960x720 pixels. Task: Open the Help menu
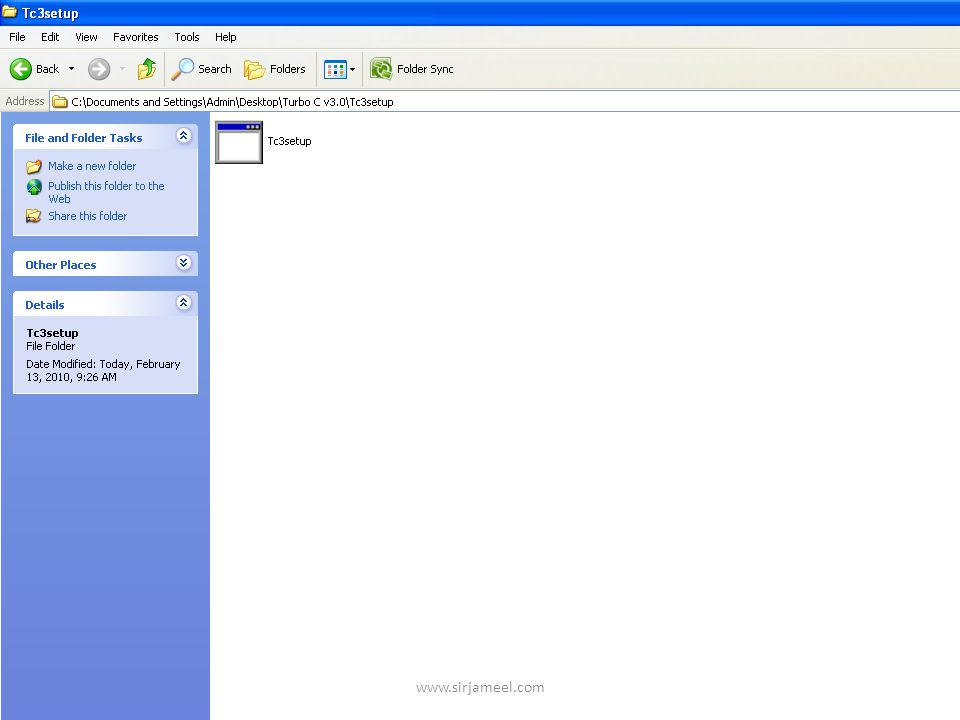click(225, 37)
